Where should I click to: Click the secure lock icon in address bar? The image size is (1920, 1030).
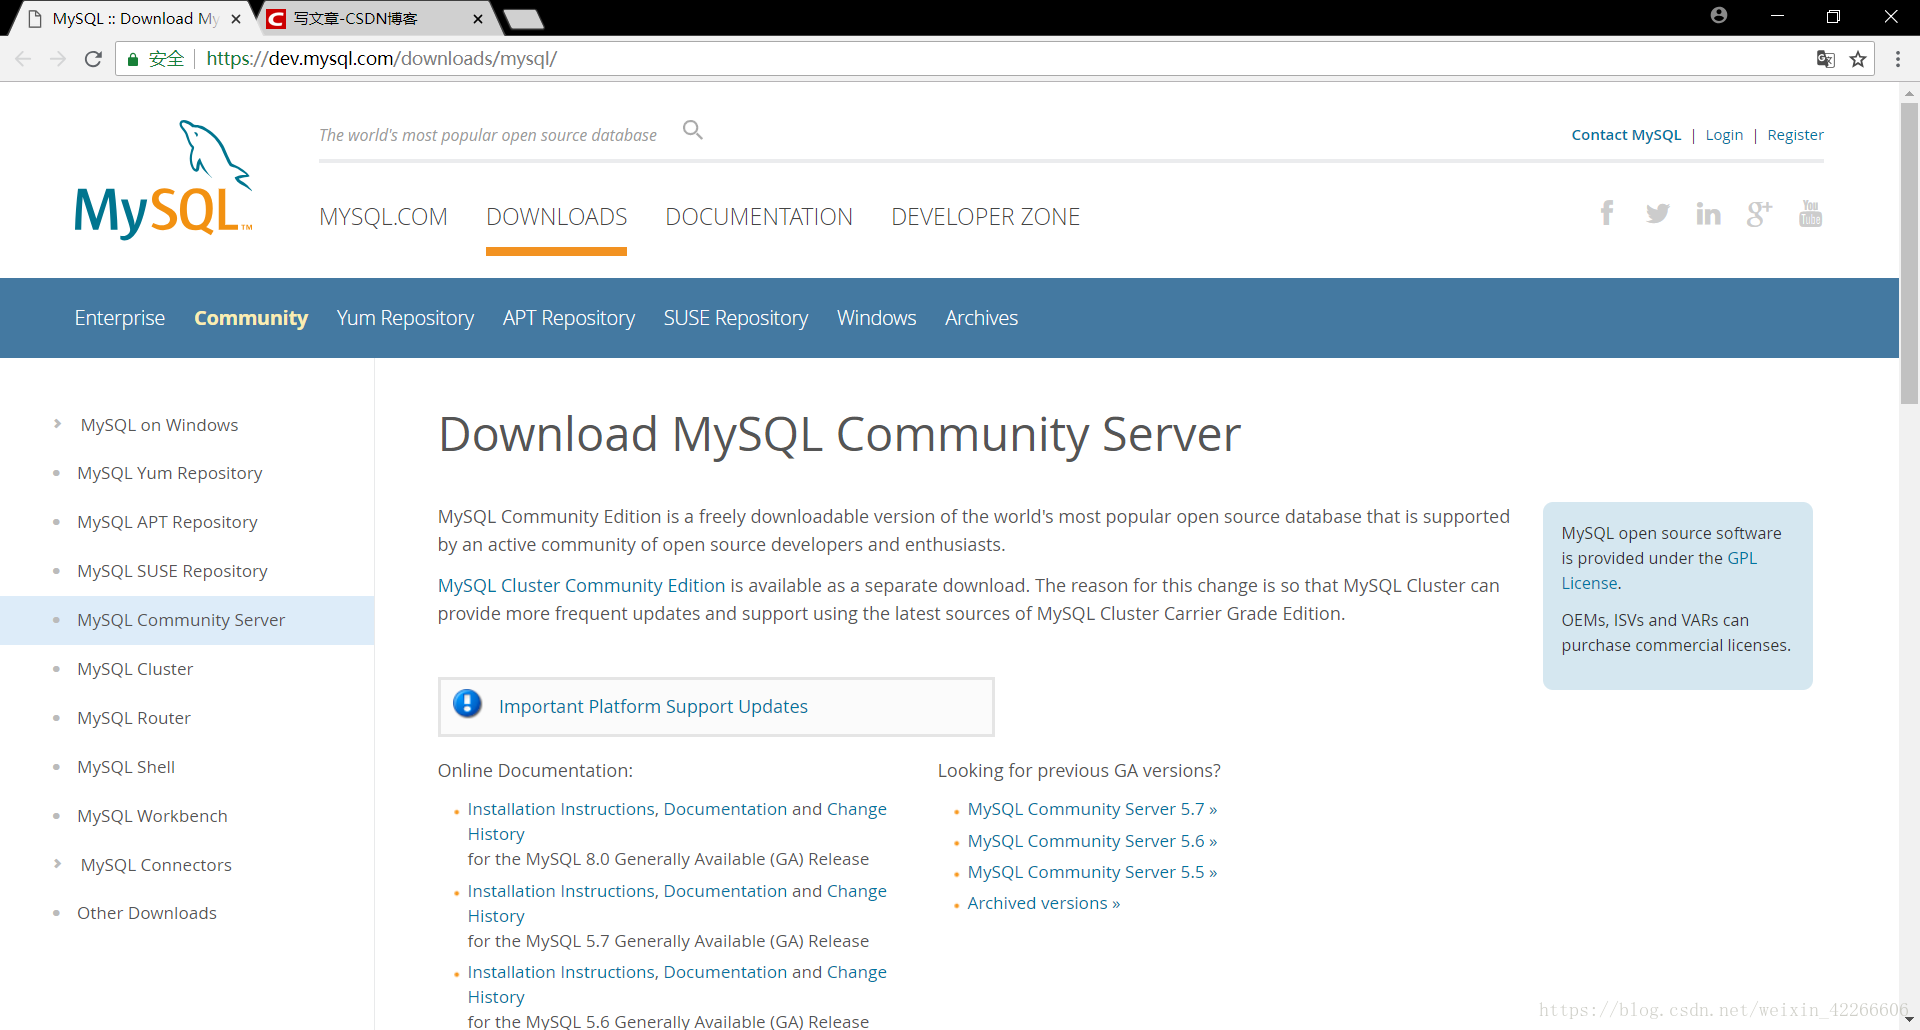[x=132, y=59]
